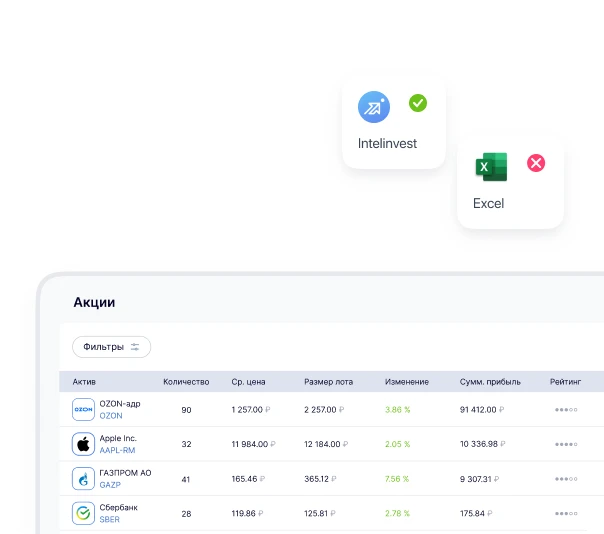Sort by Количество column header

pyautogui.click(x=186, y=382)
